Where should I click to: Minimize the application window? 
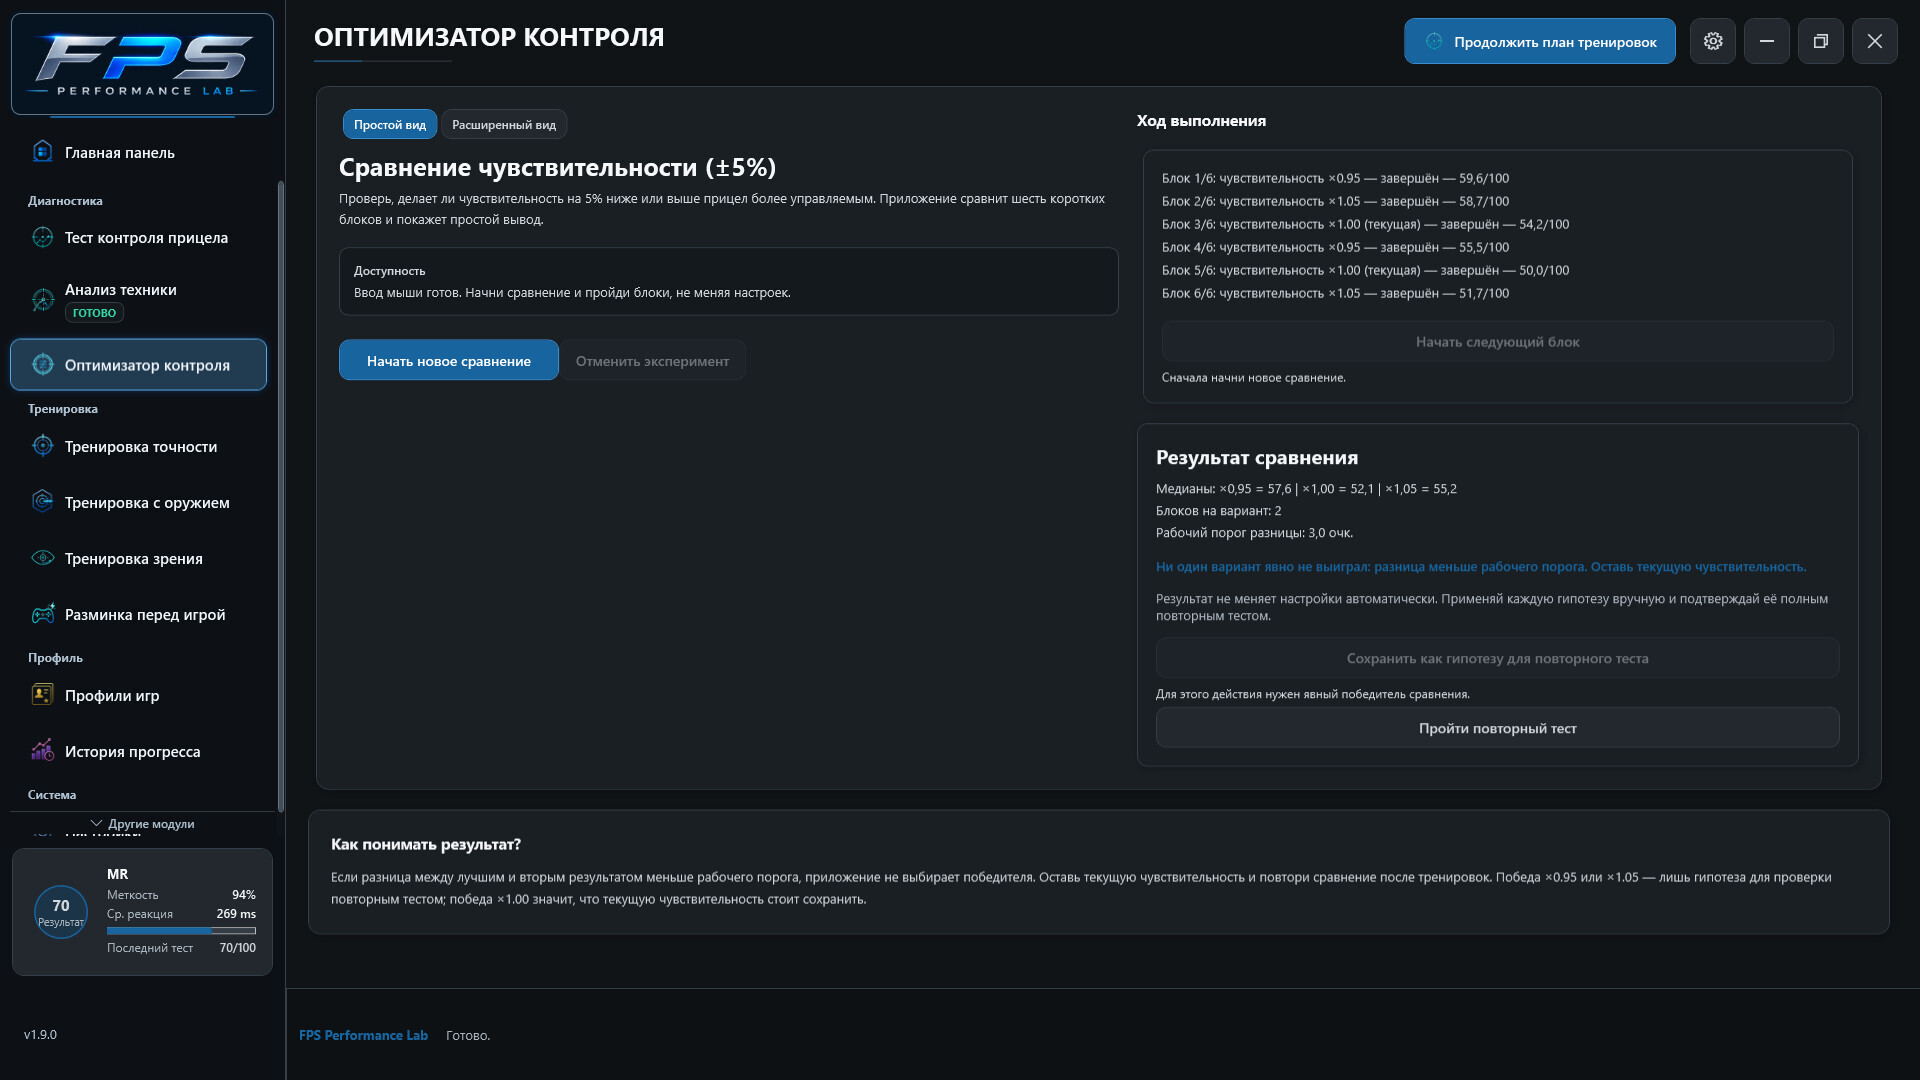point(1767,41)
